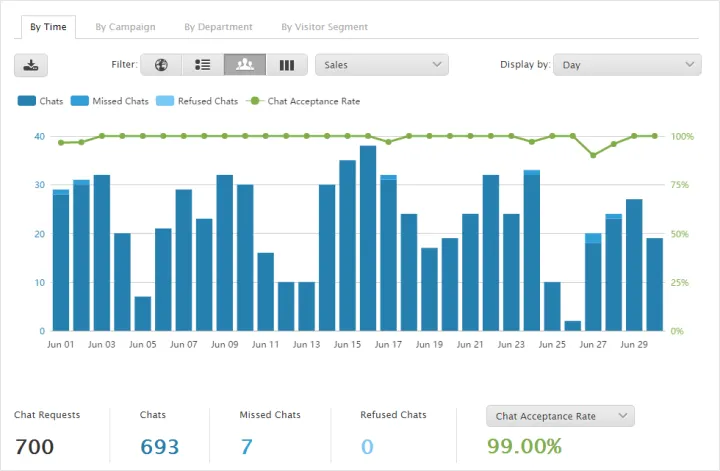
Task: Toggle Missed Chats series in legend
Action: 111,101
